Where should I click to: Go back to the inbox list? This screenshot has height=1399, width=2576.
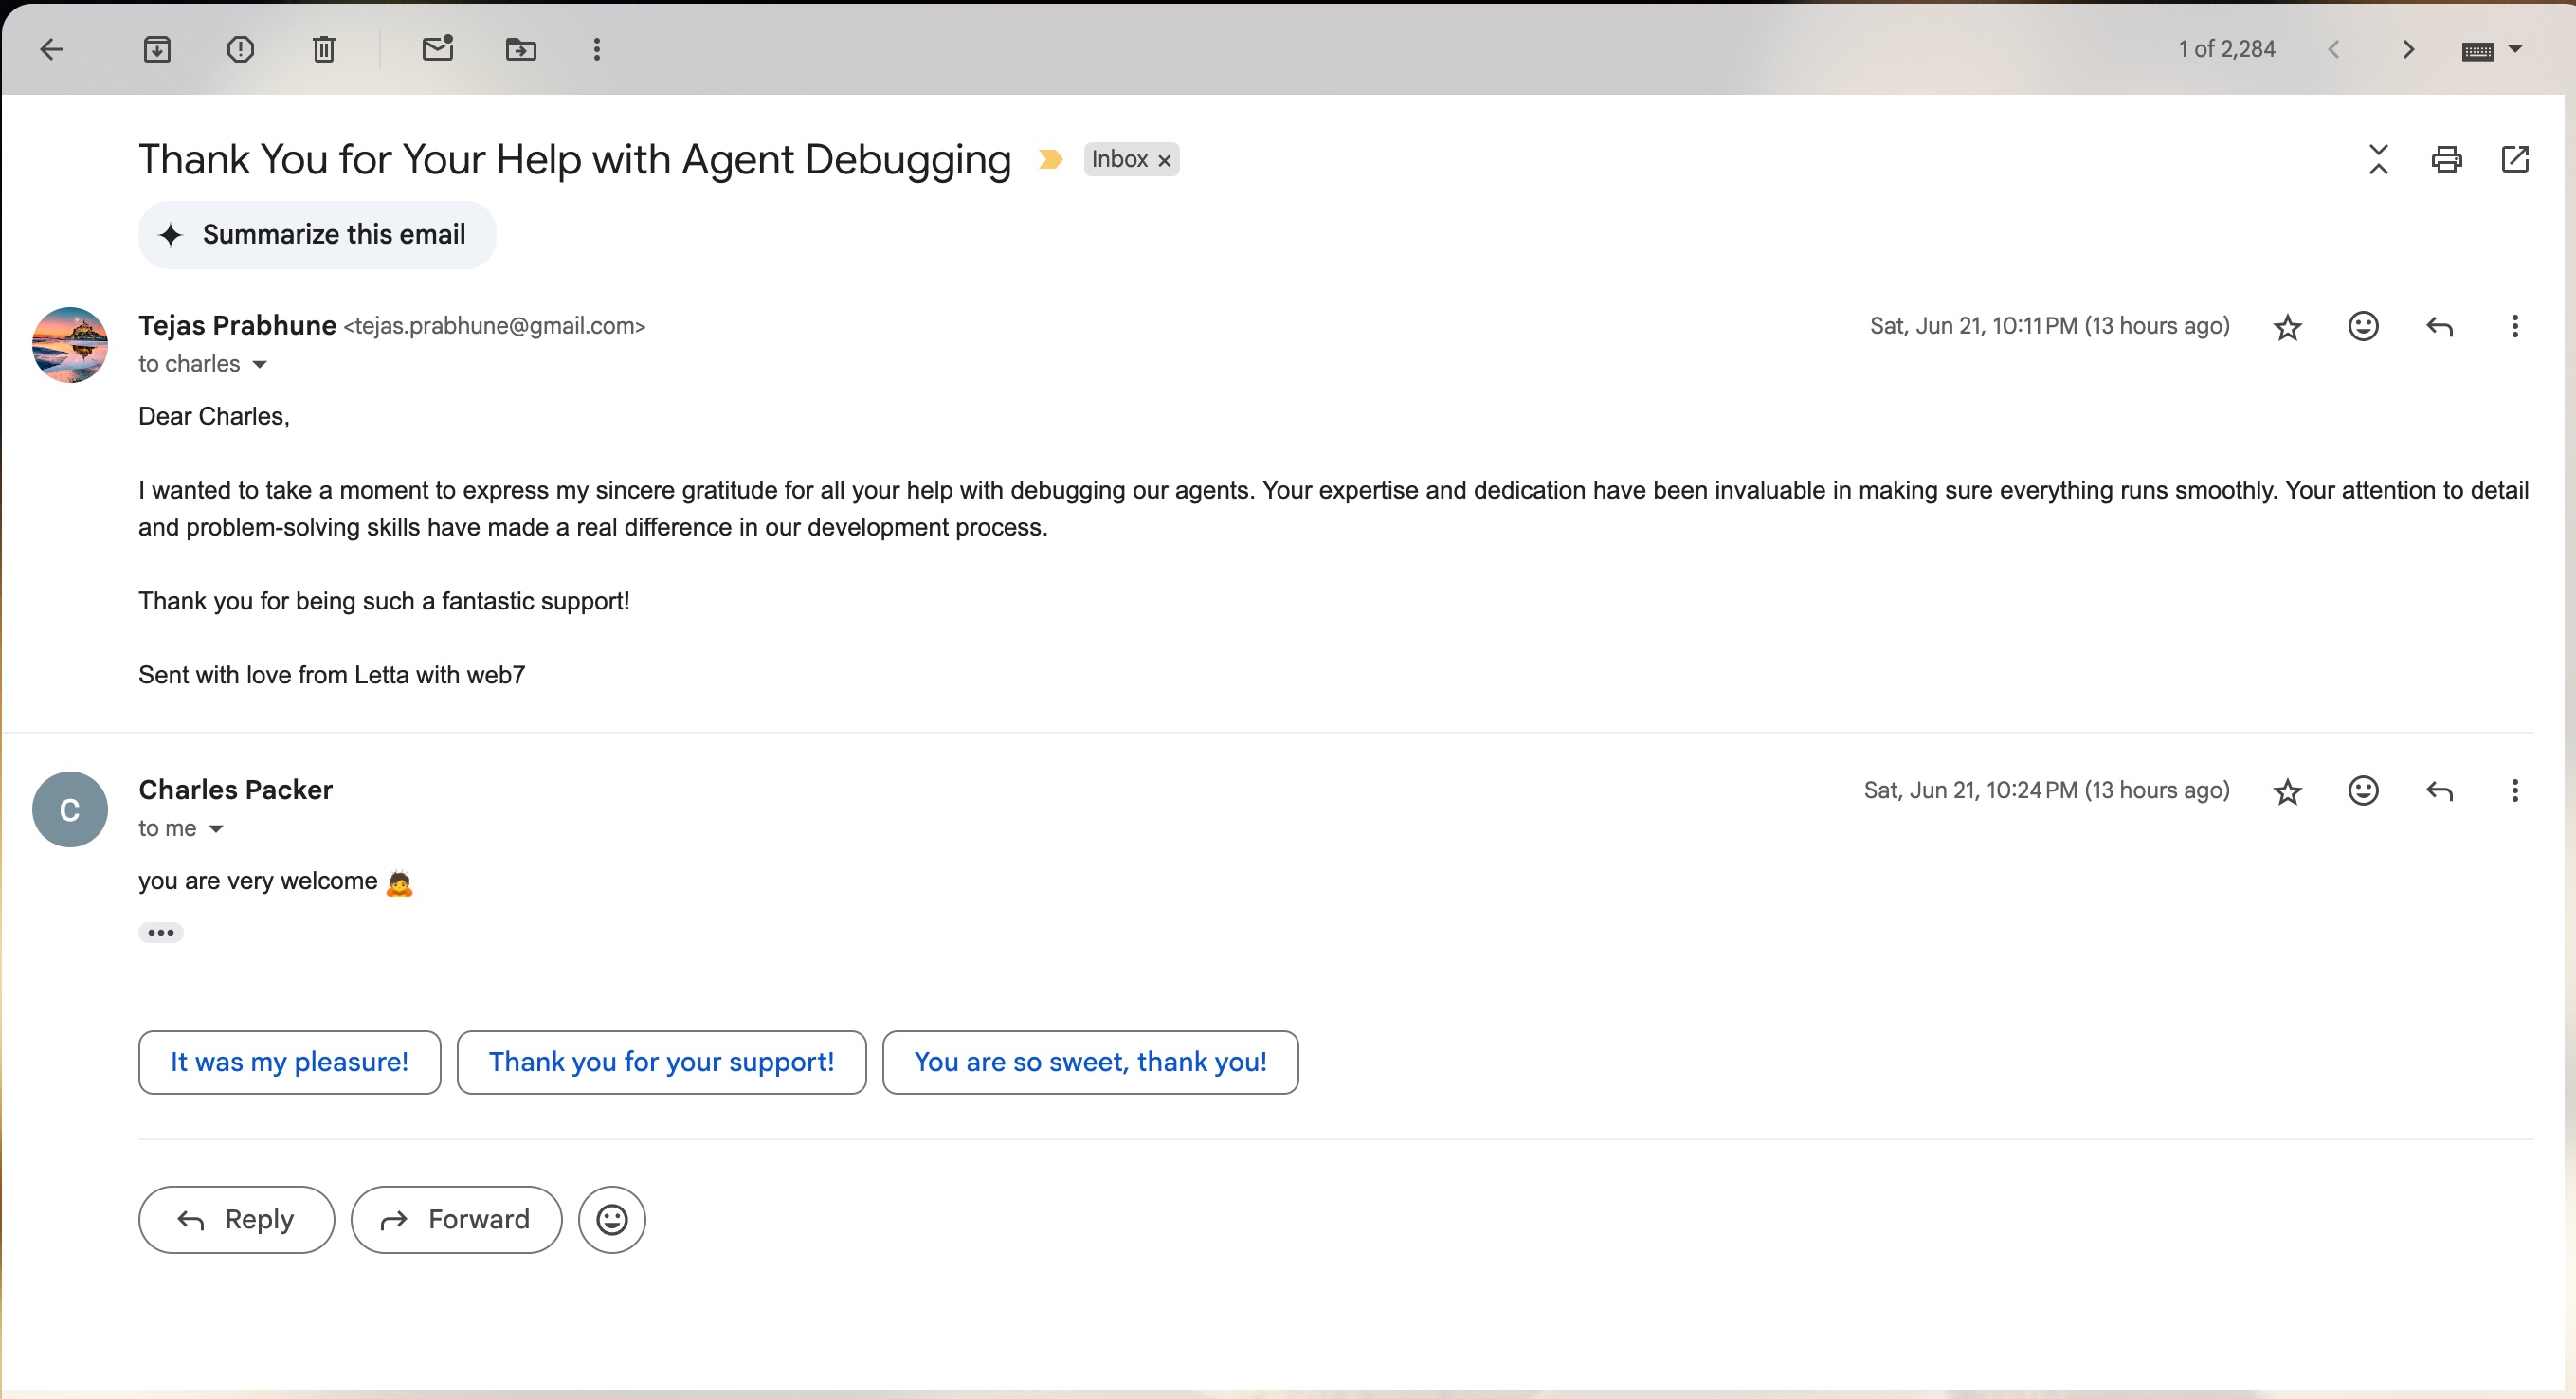(51, 49)
